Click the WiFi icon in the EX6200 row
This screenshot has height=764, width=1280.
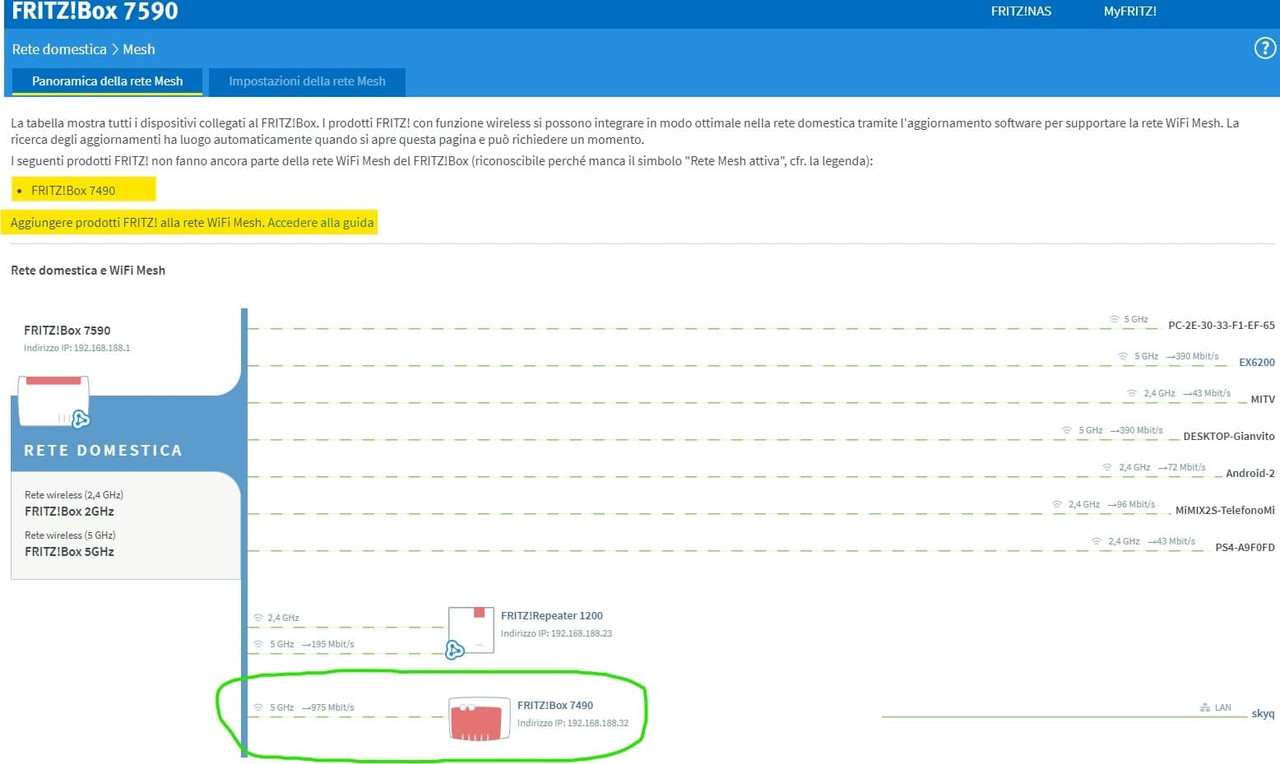tap(1123, 356)
